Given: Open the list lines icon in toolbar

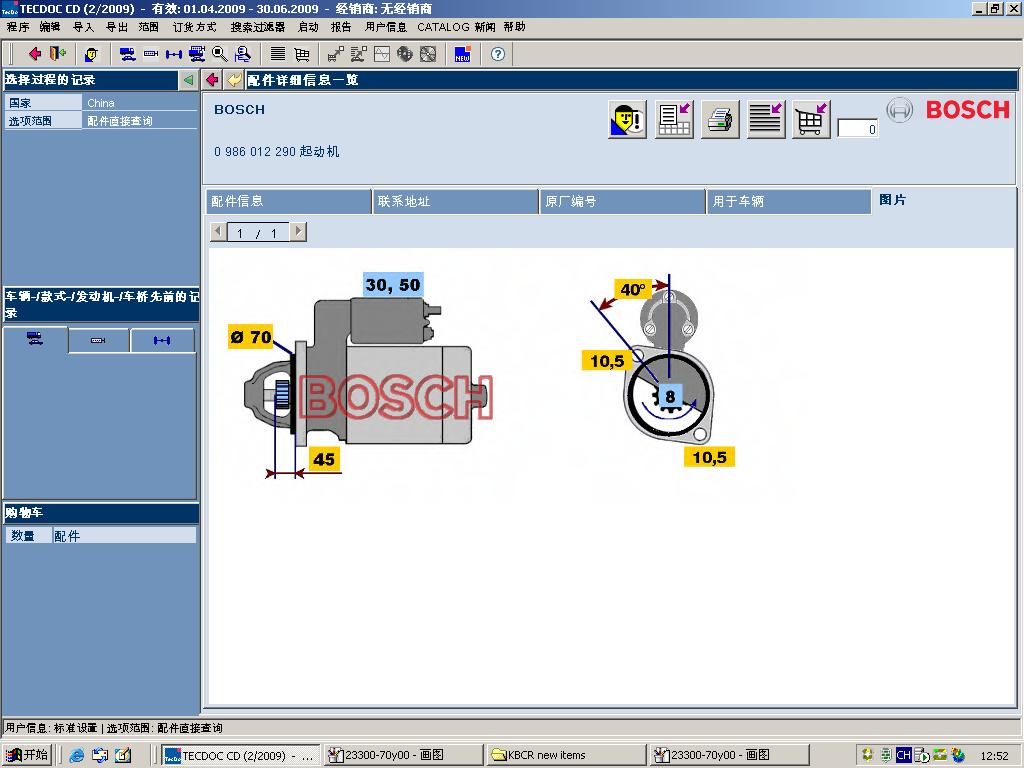Looking at the screenshot, I should [278, 54].
